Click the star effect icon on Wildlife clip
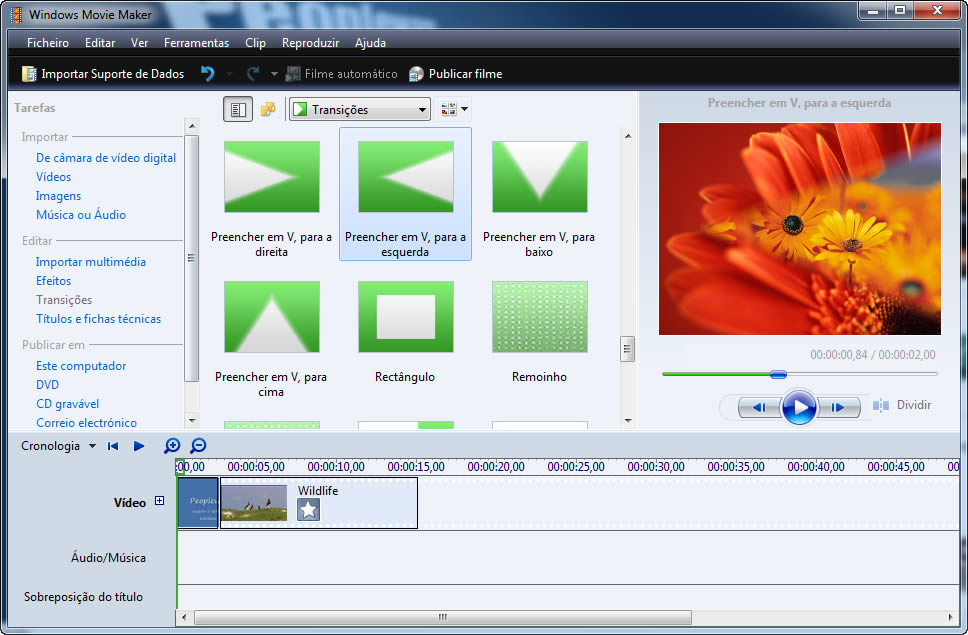Image resolution: width=968 pixels, height=635 pixels. coord(308,510)
